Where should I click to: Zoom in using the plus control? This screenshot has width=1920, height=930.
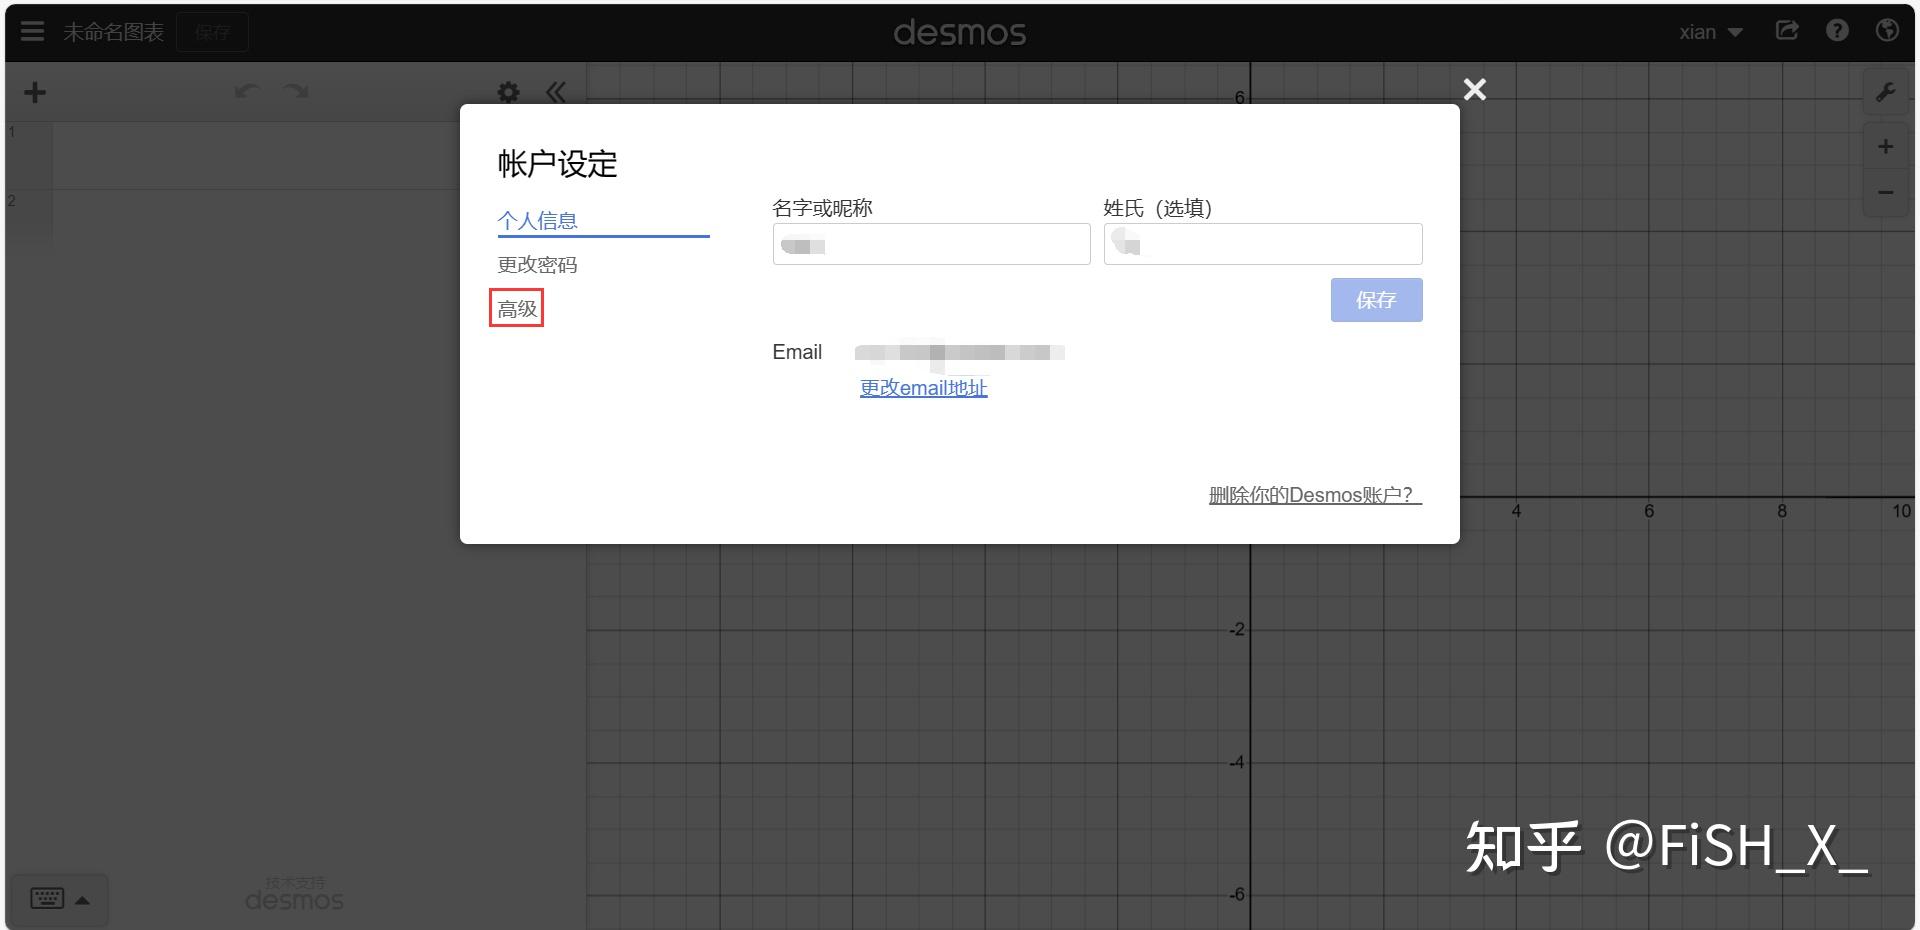pos(1886,146)
